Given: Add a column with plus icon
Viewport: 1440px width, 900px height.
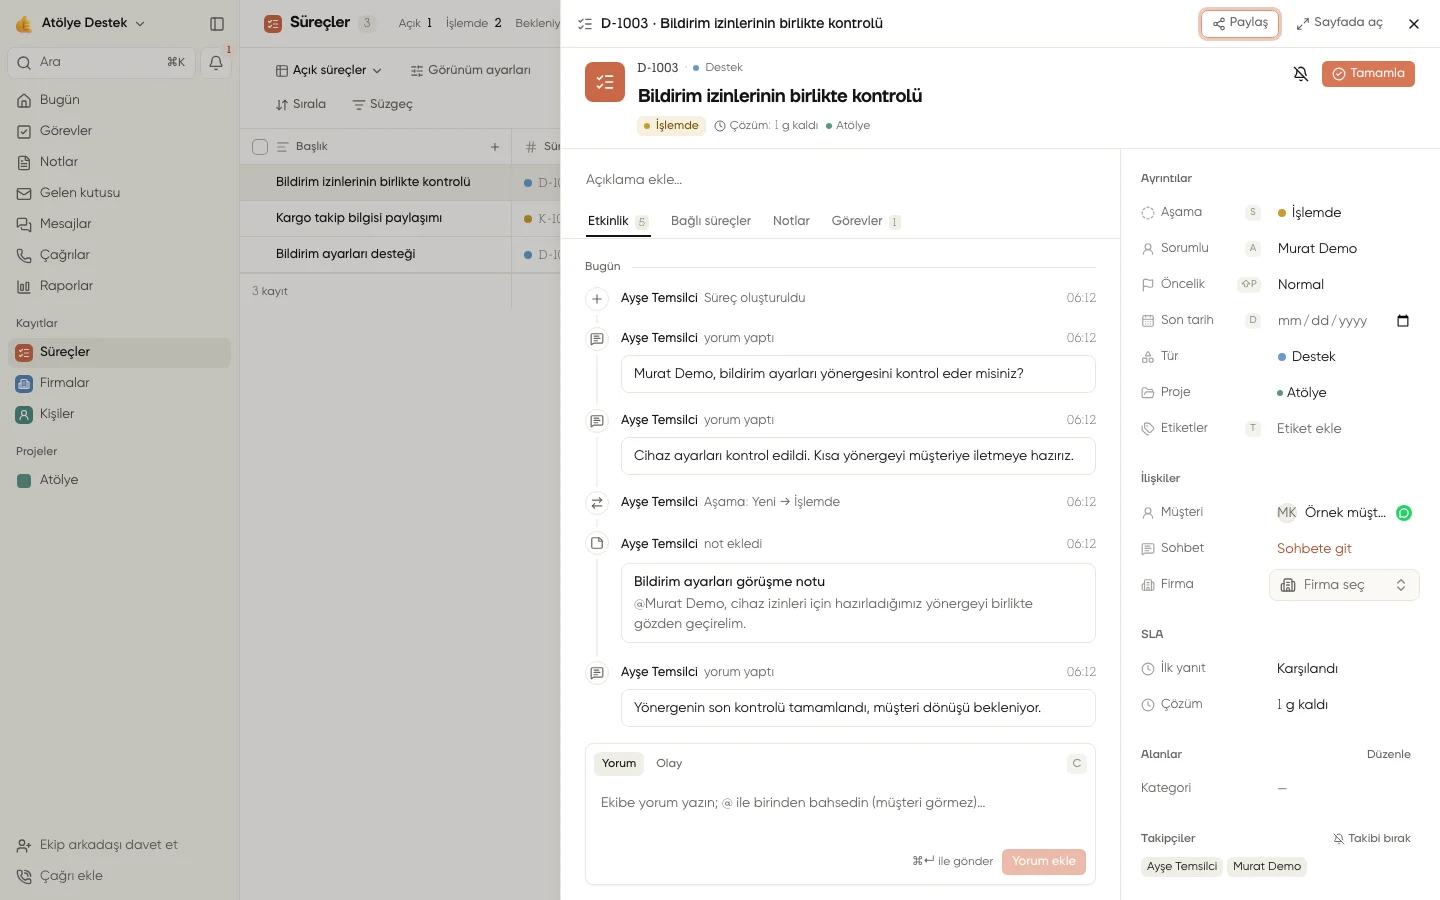Looking at the screenshot, I should (495, 147).
